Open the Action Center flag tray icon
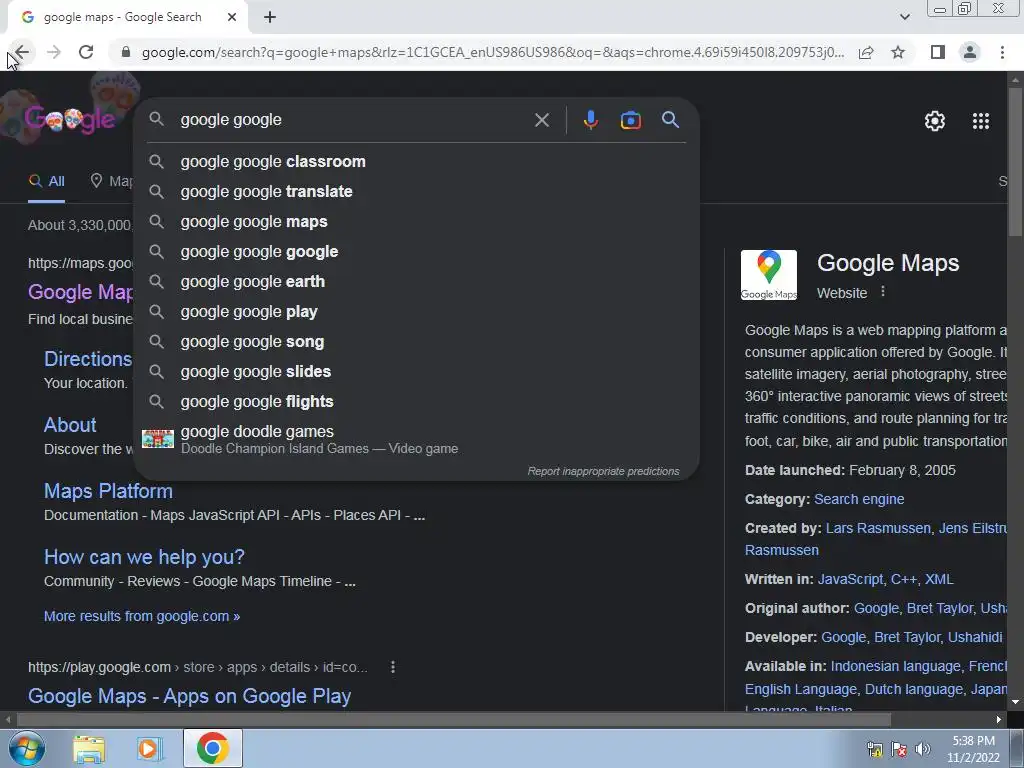 click(899, 749)
